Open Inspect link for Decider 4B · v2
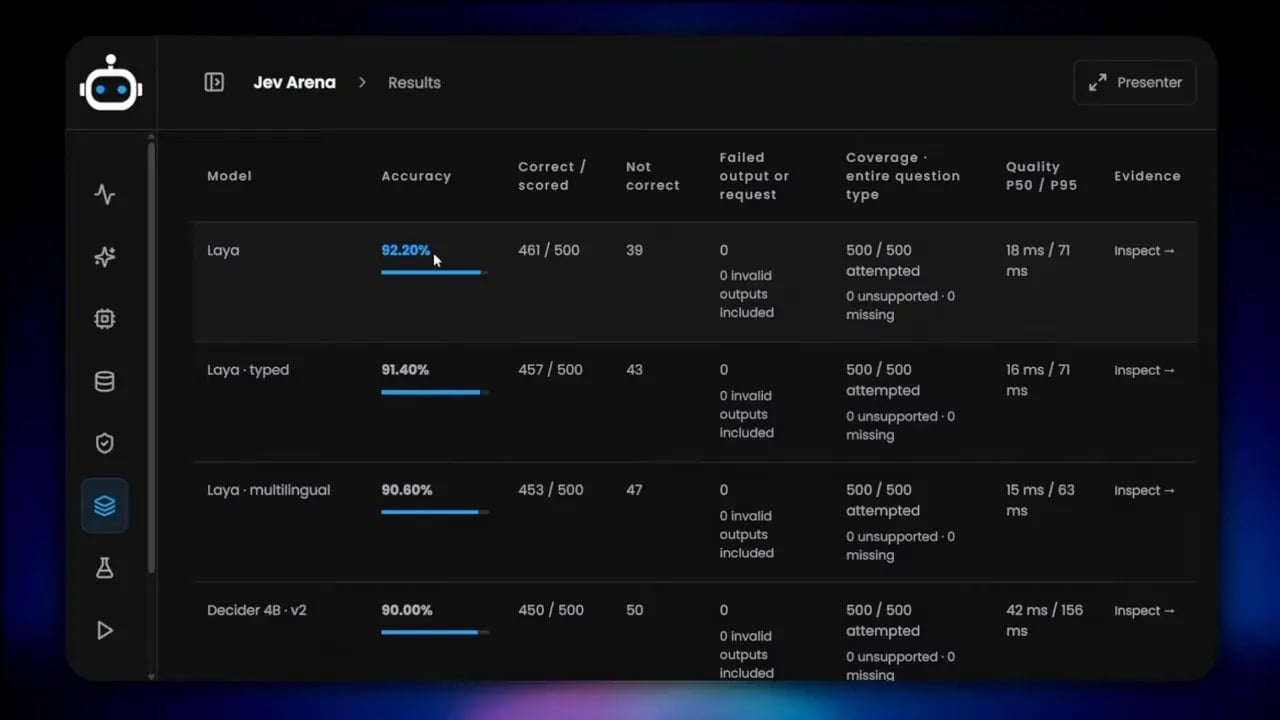Screen dimensions: 1280x720 1145,610
